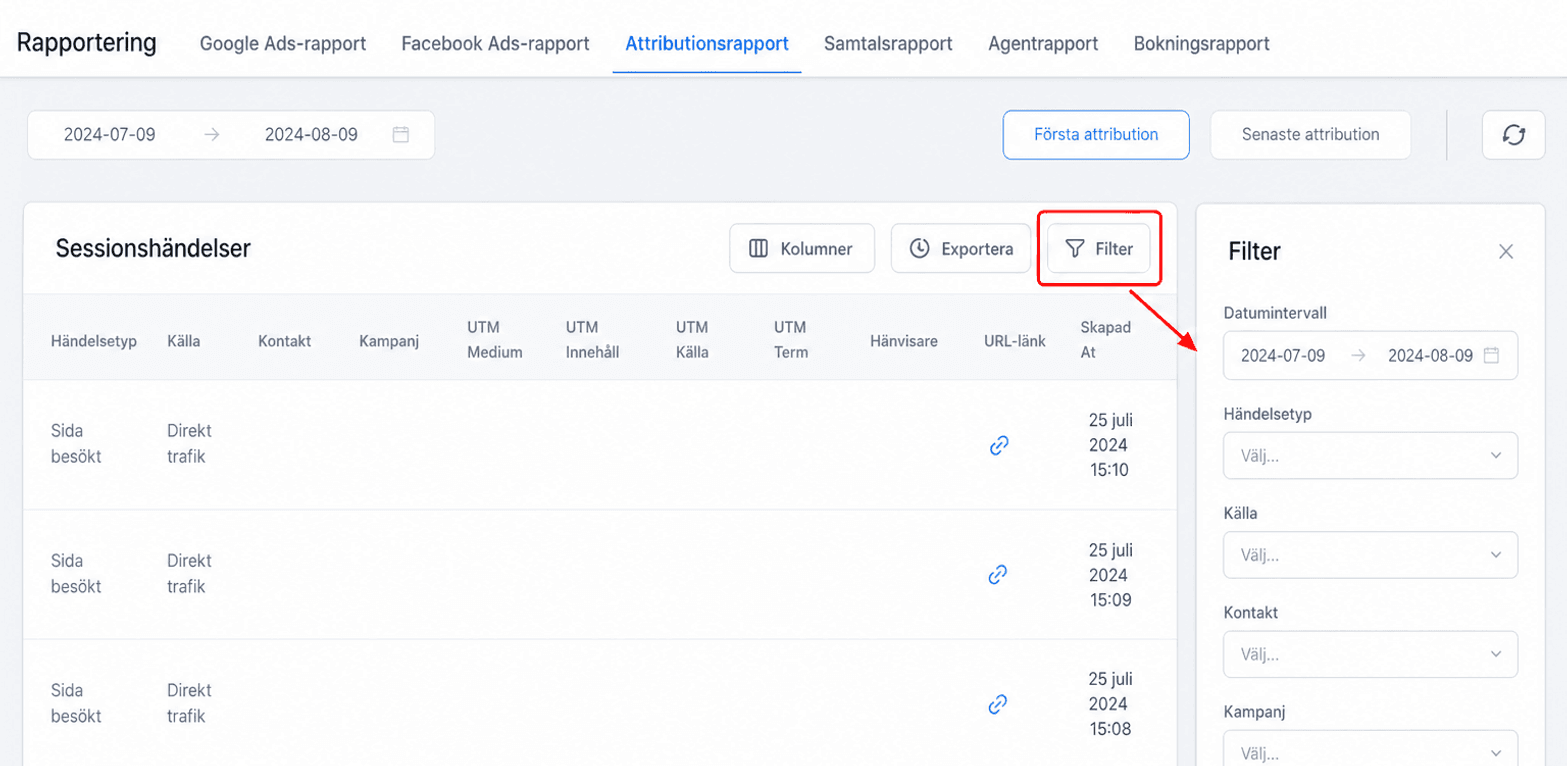Click the refresh icon button

point(1513,135)
